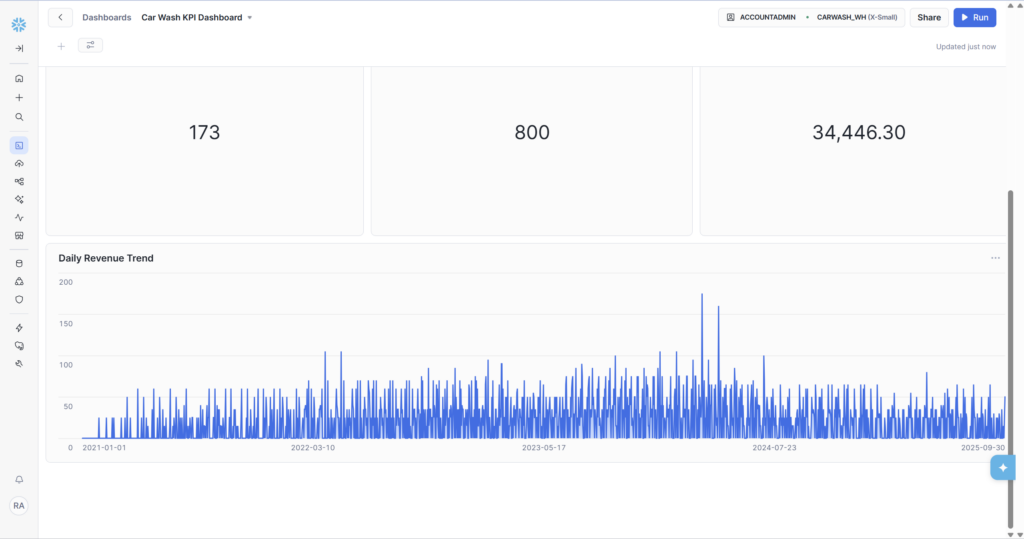
Task: Open the Search icon in sidebar
Action: click(19, 117)
